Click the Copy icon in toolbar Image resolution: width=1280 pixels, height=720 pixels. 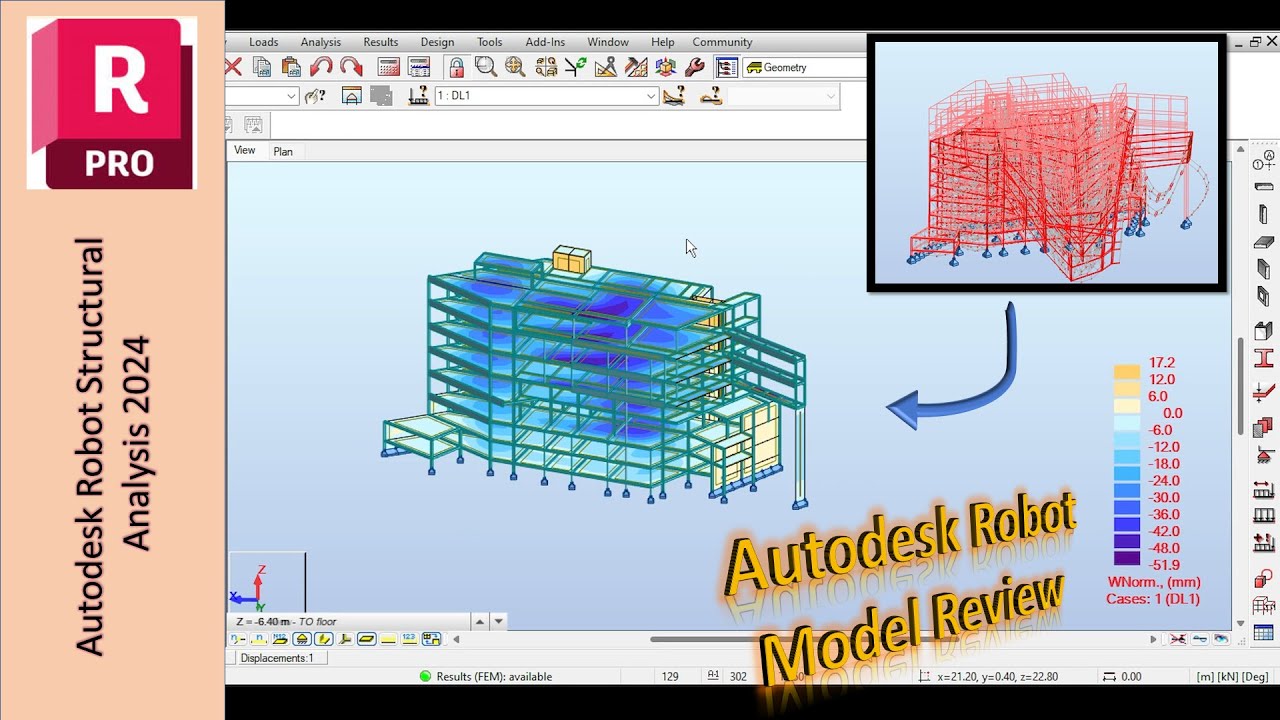[262, 67]
